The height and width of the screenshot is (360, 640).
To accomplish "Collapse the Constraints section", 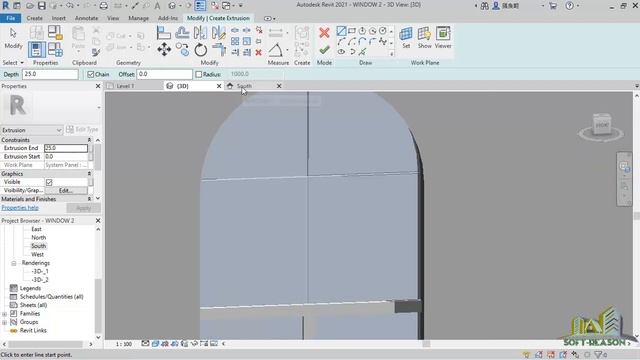I will [89, 140].
